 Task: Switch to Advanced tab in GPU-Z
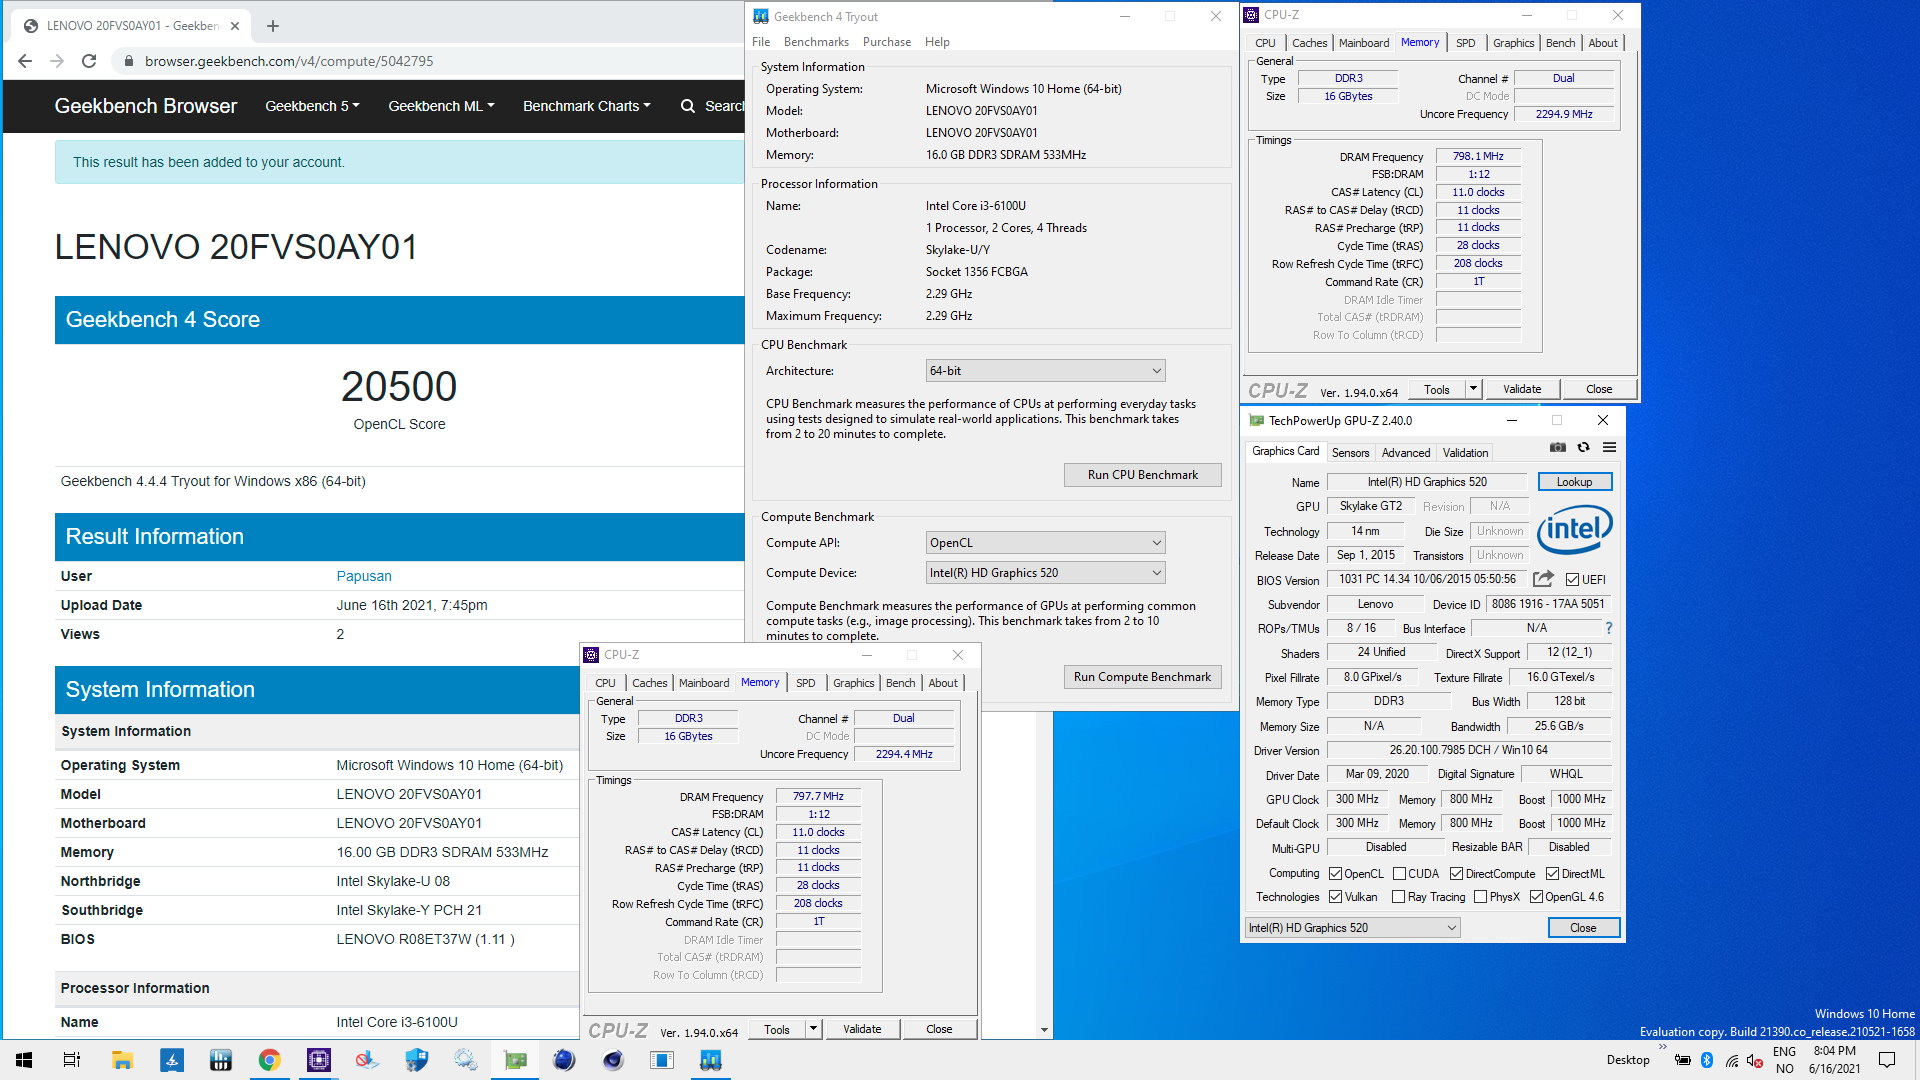[x=1405, y=453]
